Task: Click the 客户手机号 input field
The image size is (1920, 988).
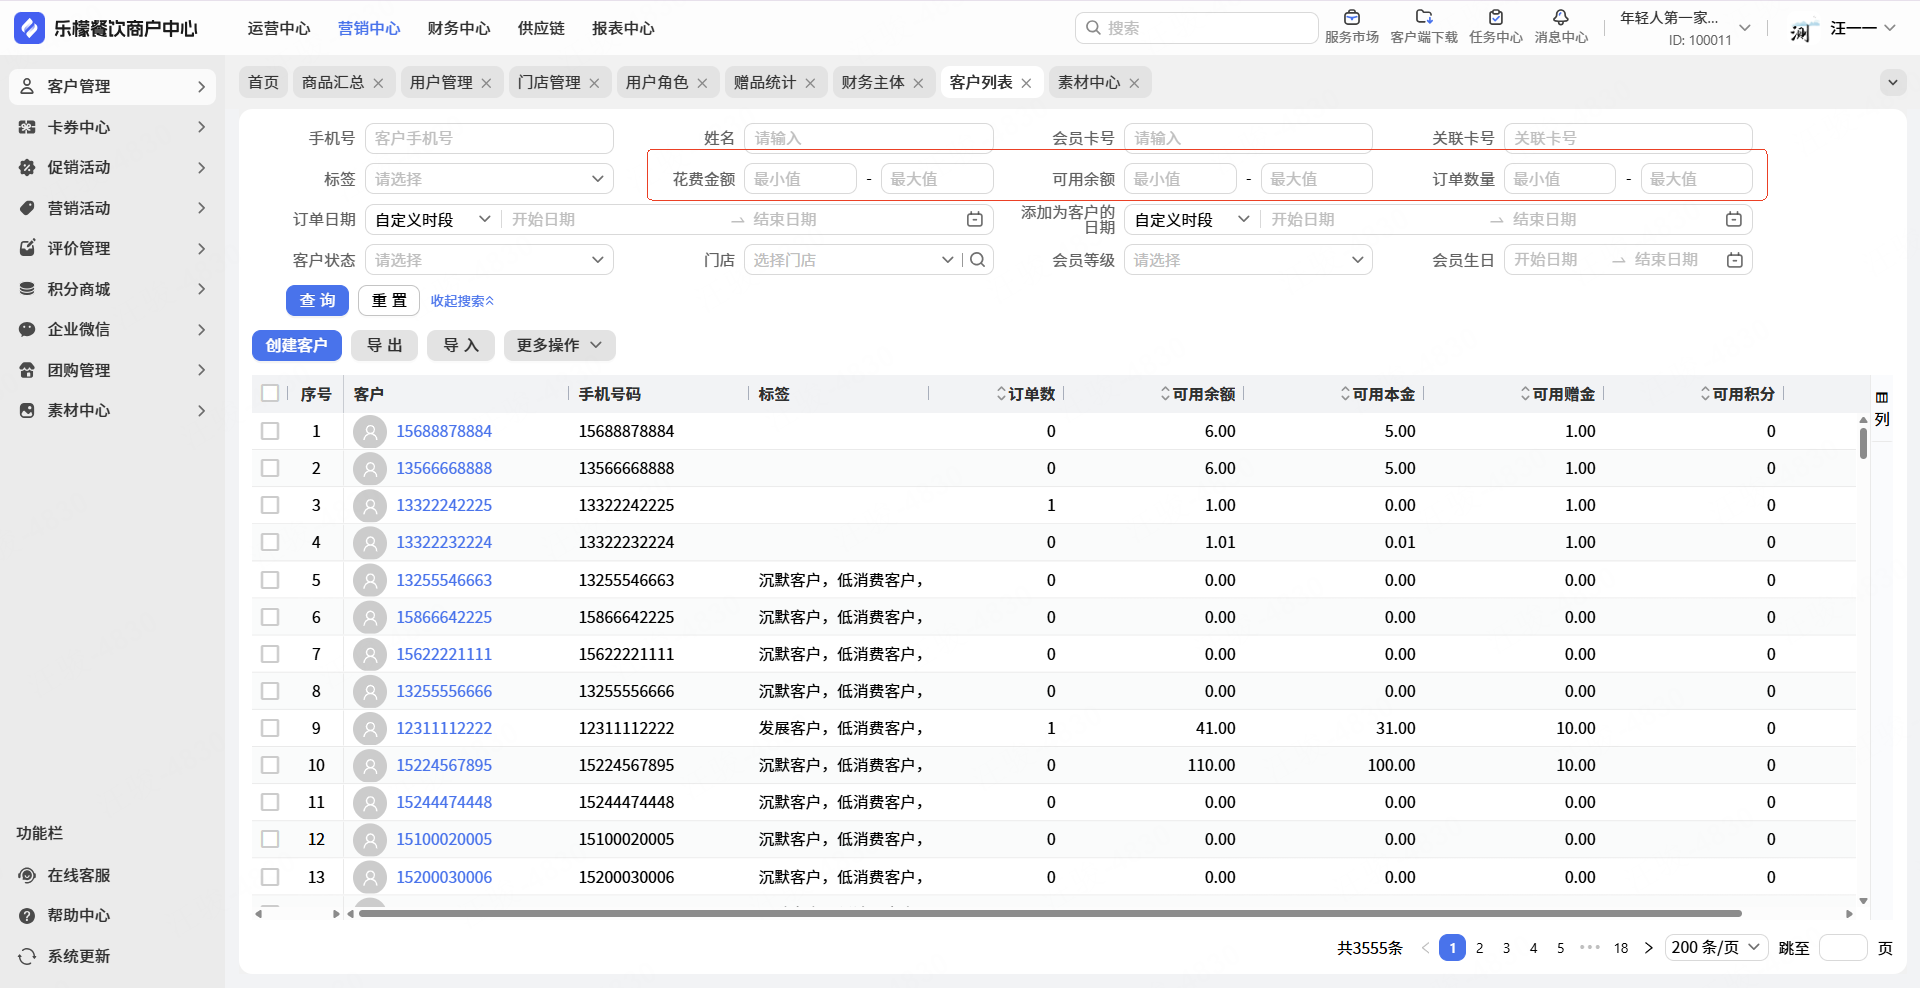Action: [488, 138]
